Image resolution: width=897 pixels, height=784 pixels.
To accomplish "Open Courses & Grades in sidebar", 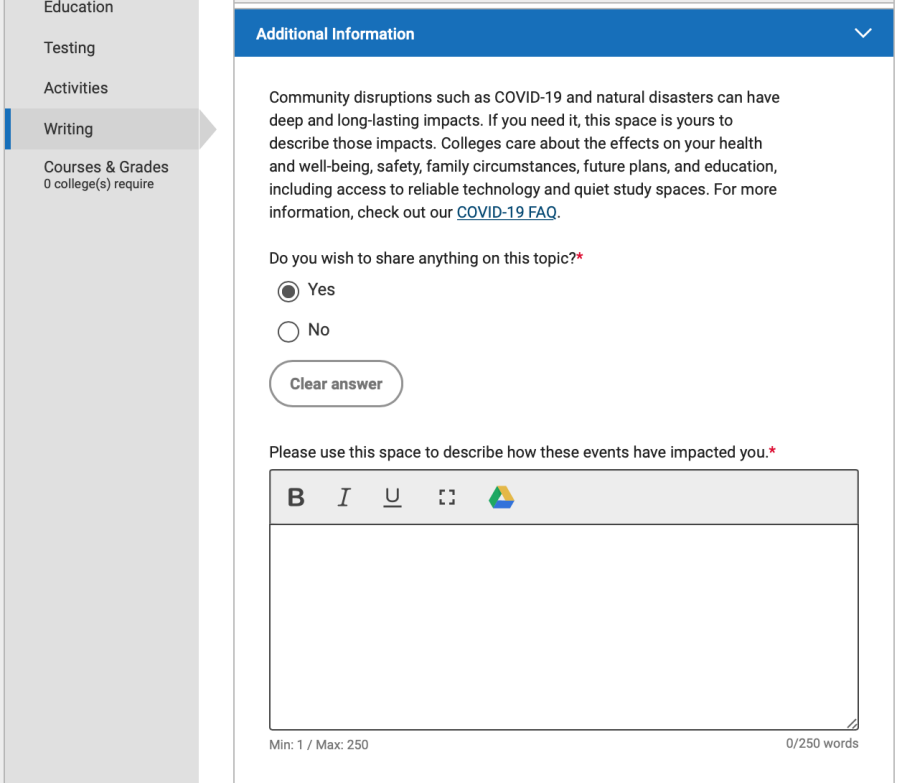I will (106, 168).
